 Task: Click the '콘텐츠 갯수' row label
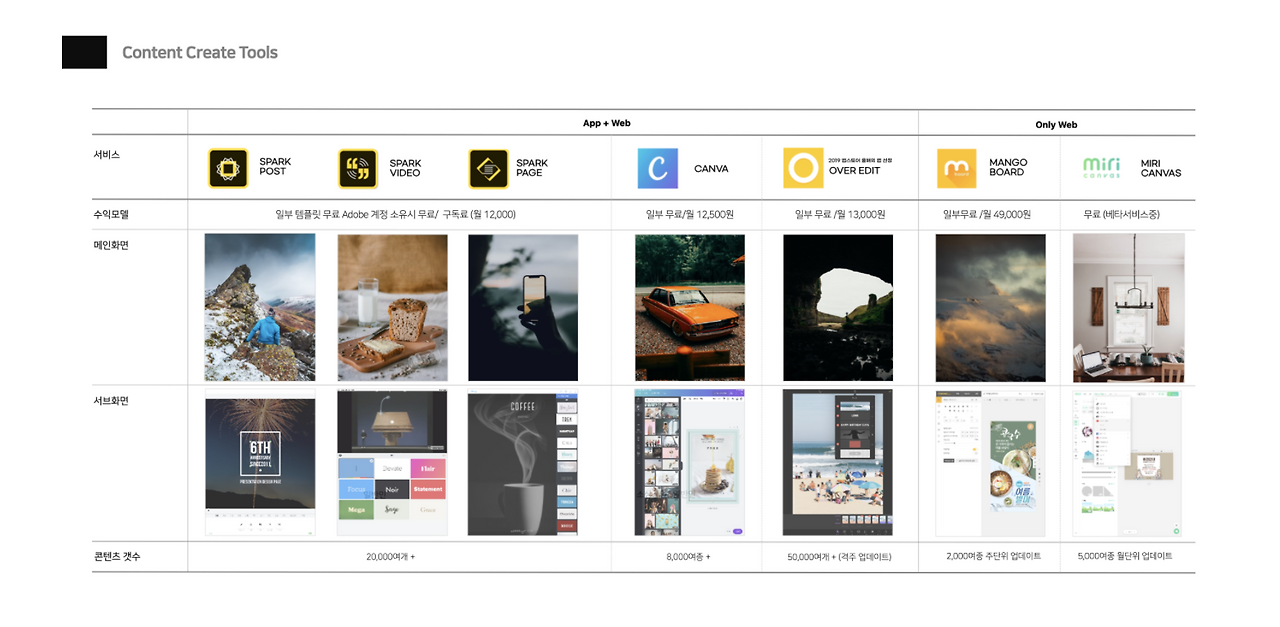click(117, 556)
